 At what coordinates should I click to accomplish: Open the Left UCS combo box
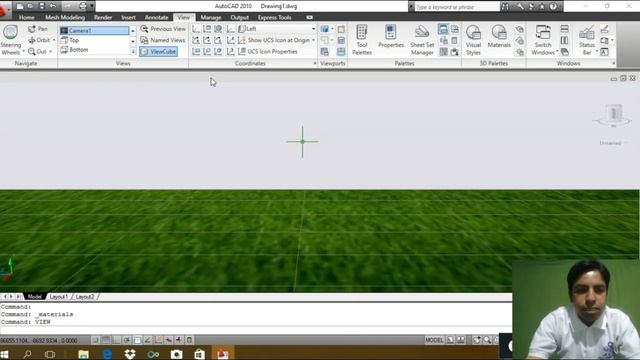click(x=277, y=29)
